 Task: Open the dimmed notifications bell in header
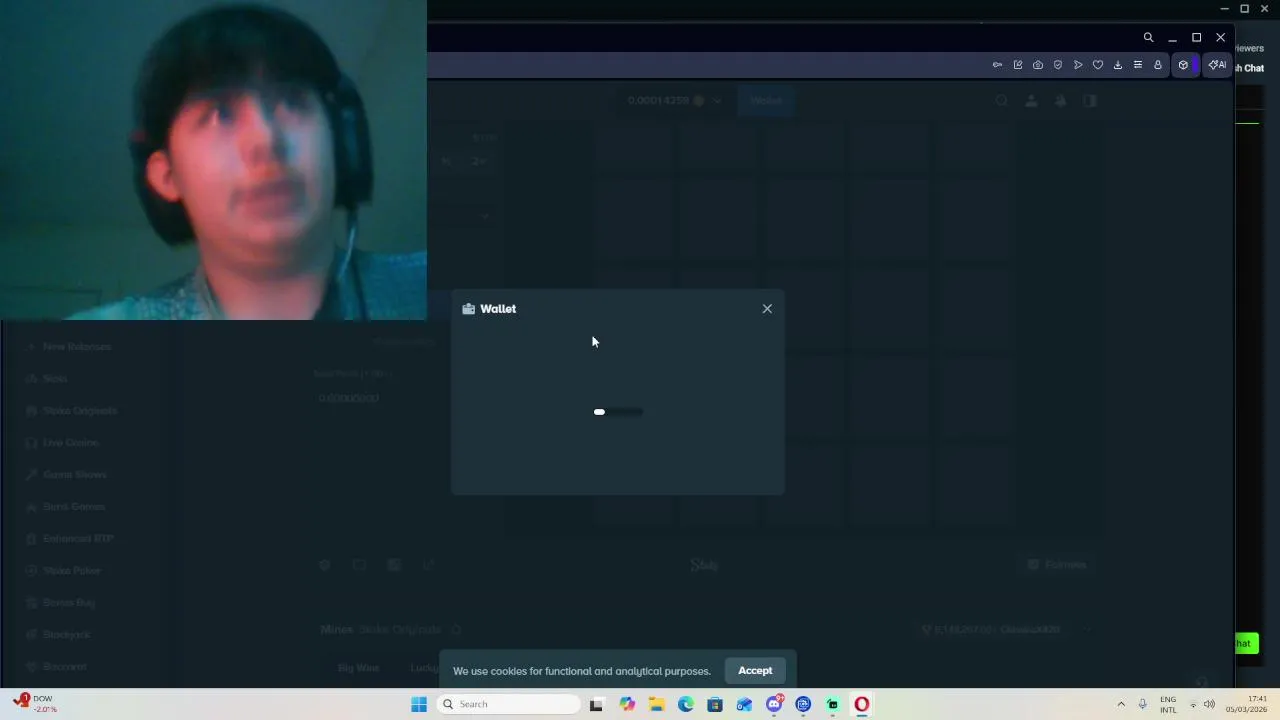pyautogui.click(x=1060, y=100)
